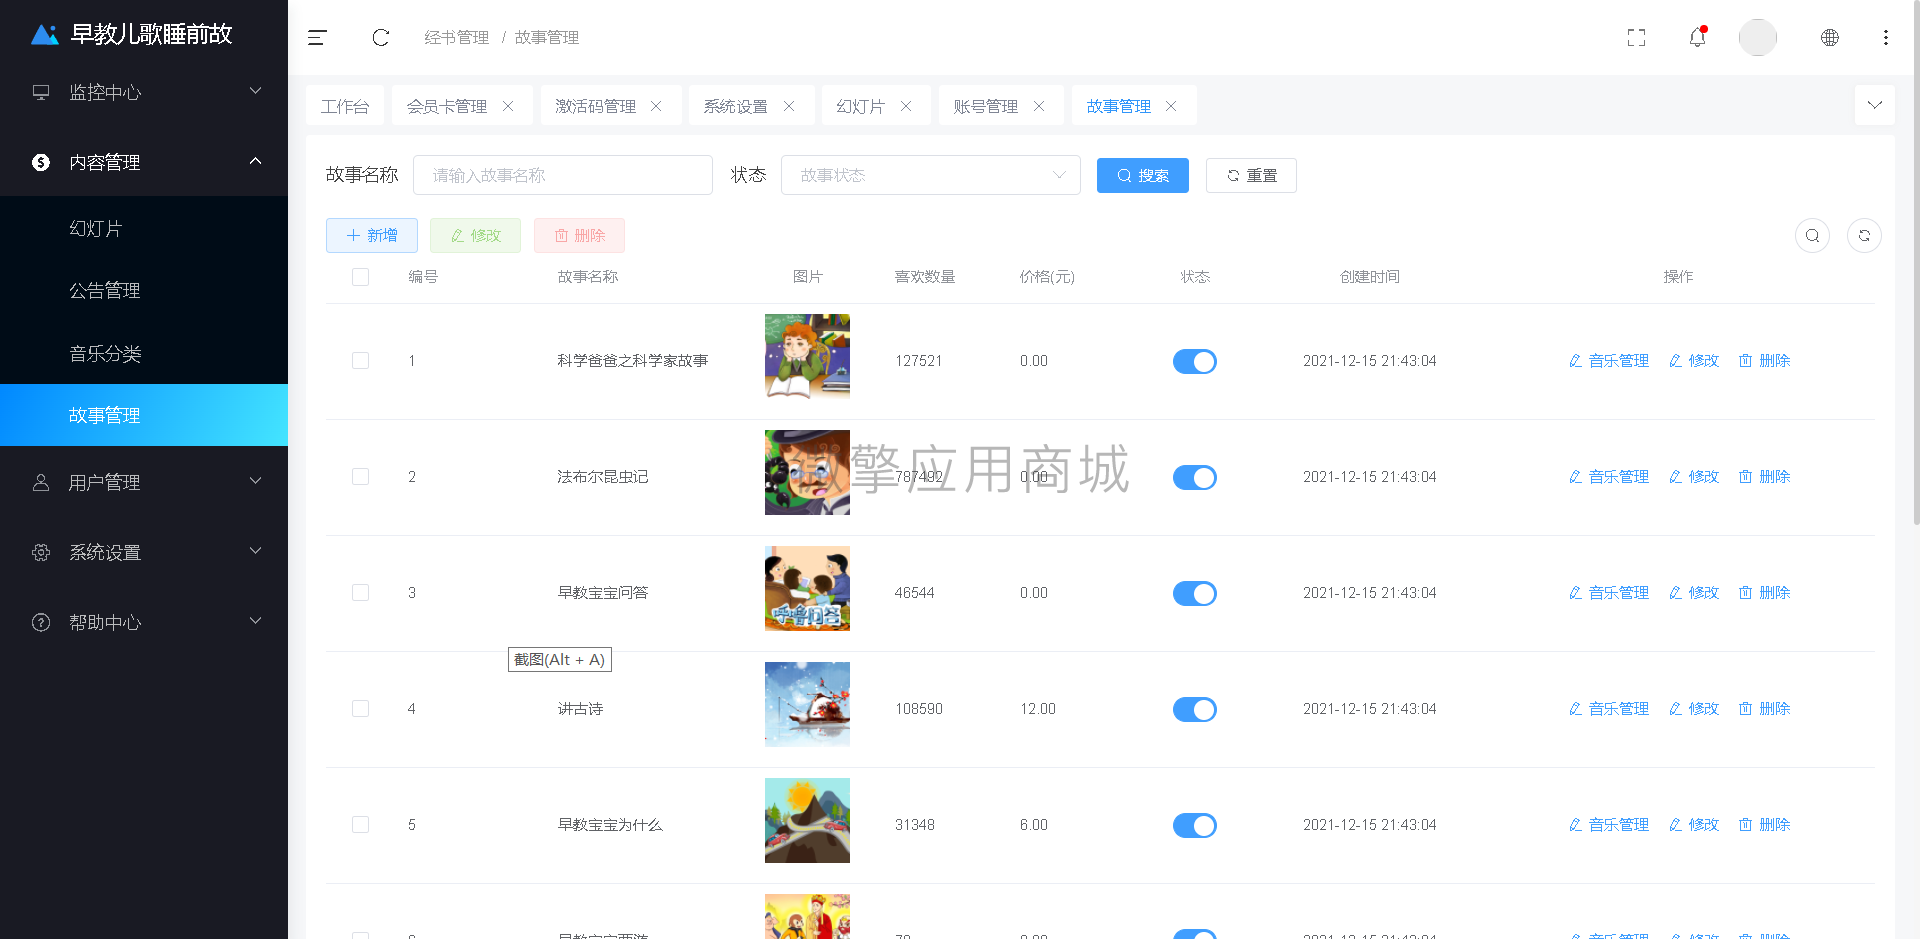Click the 修改 toolbar button
Screen dimensions: 1920x939
pos(475,235)
